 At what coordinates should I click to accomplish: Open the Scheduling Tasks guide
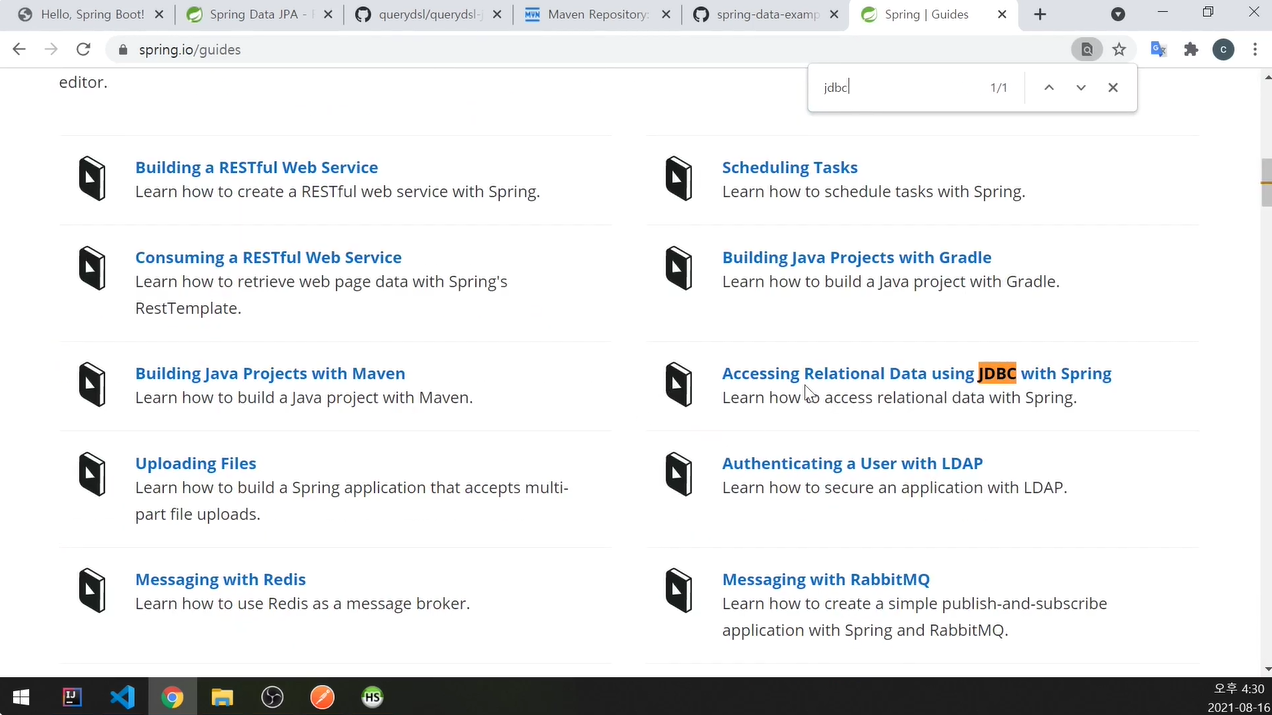click(x=790, y=167)
